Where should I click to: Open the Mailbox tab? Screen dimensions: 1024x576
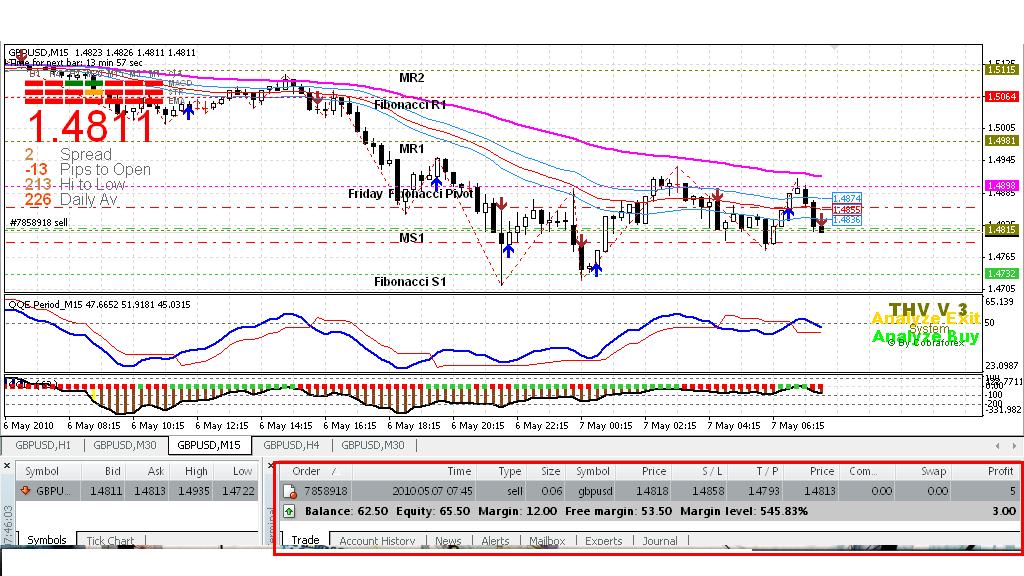[x=547, y=541]
